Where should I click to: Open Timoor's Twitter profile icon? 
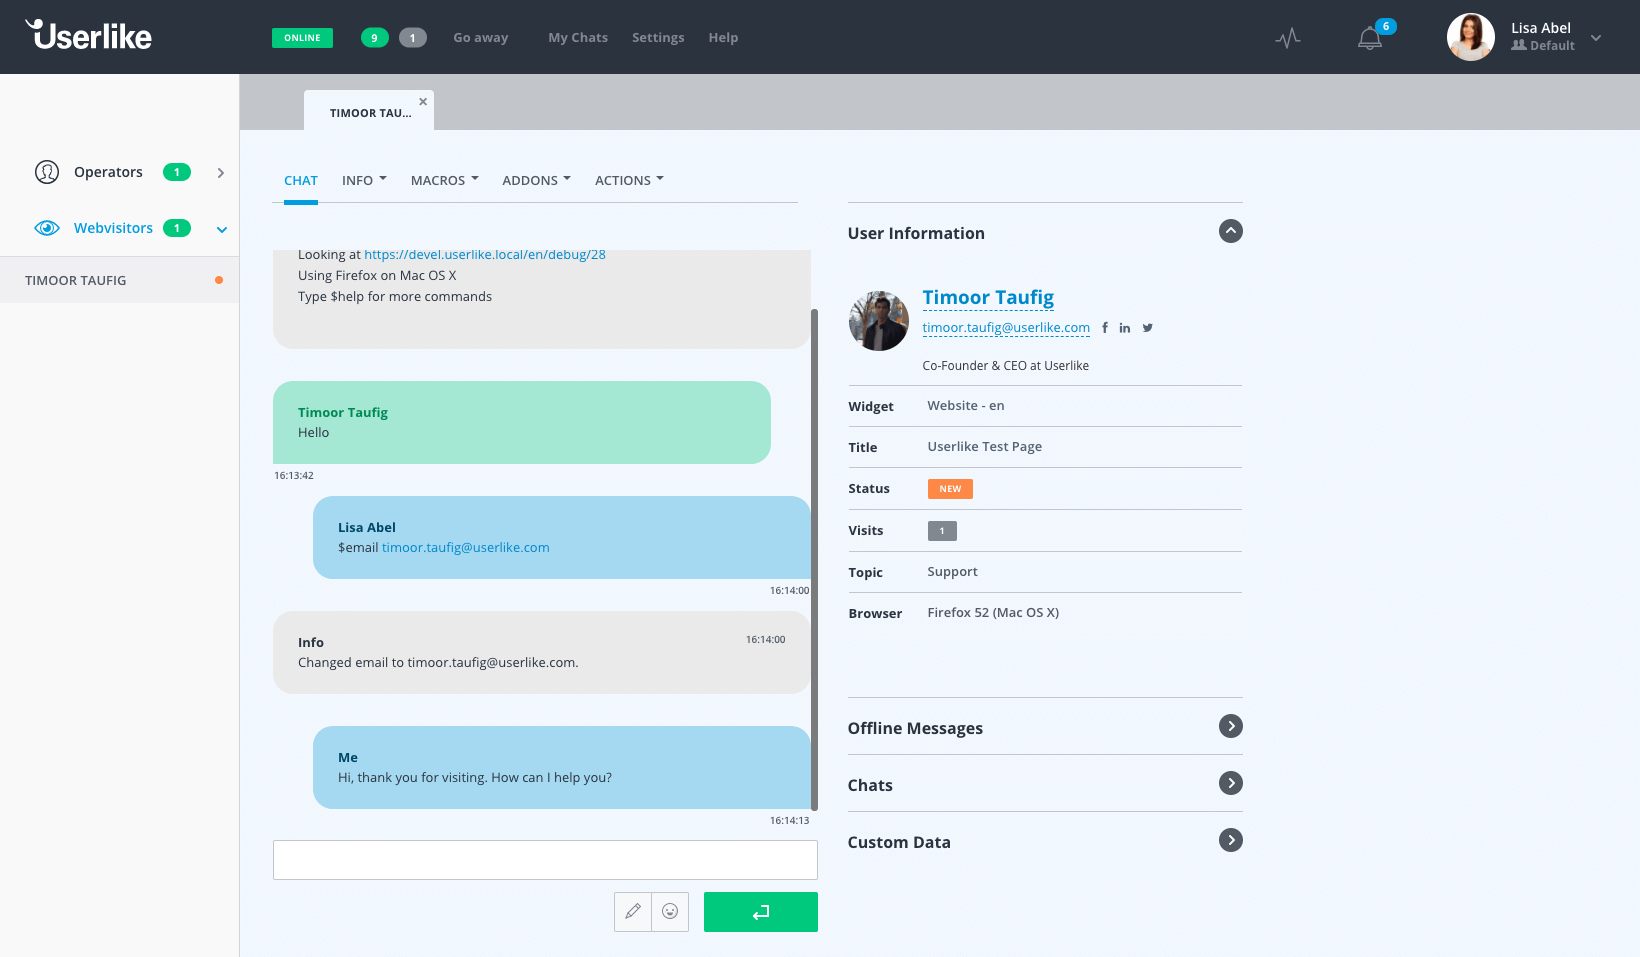[1148, 328]
